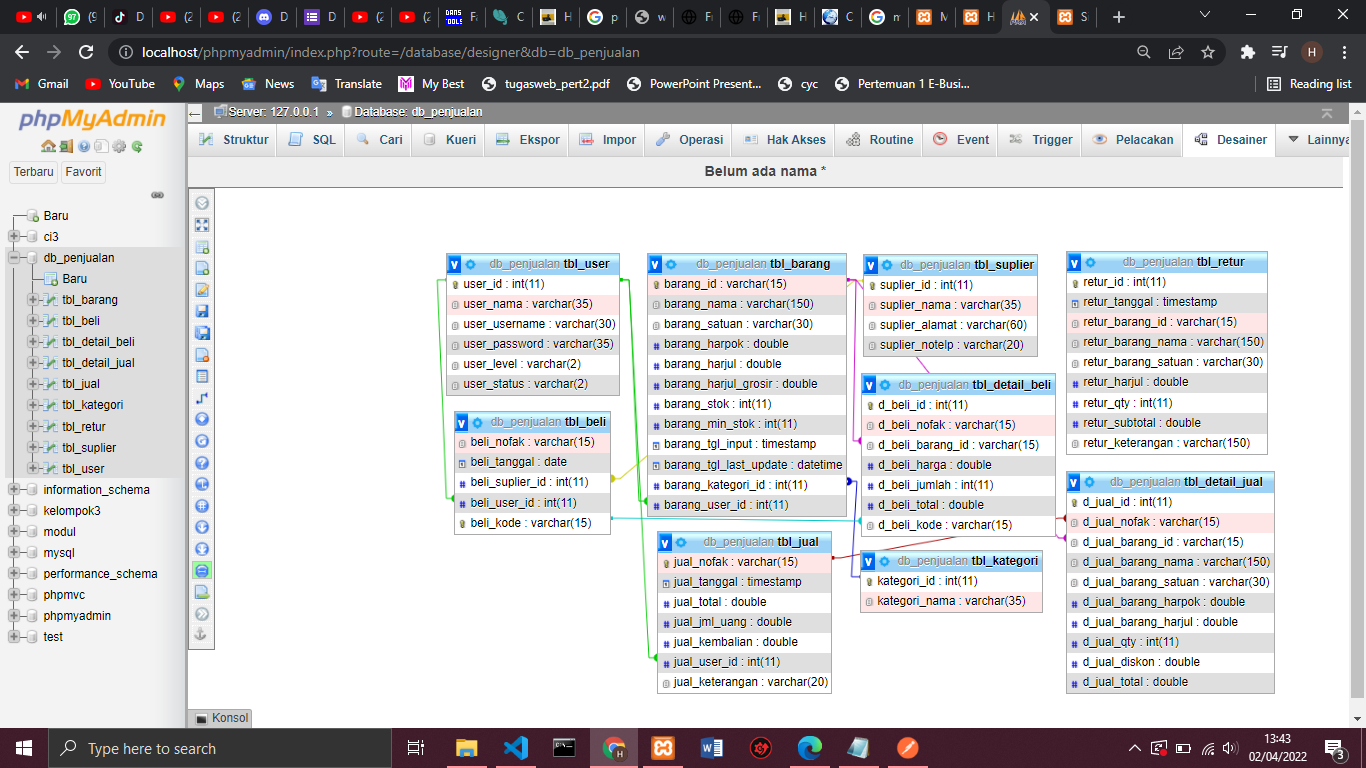Open the Lainnya dropdown menu
The image size is (1366, 768).
click(x=1318, y=140)
